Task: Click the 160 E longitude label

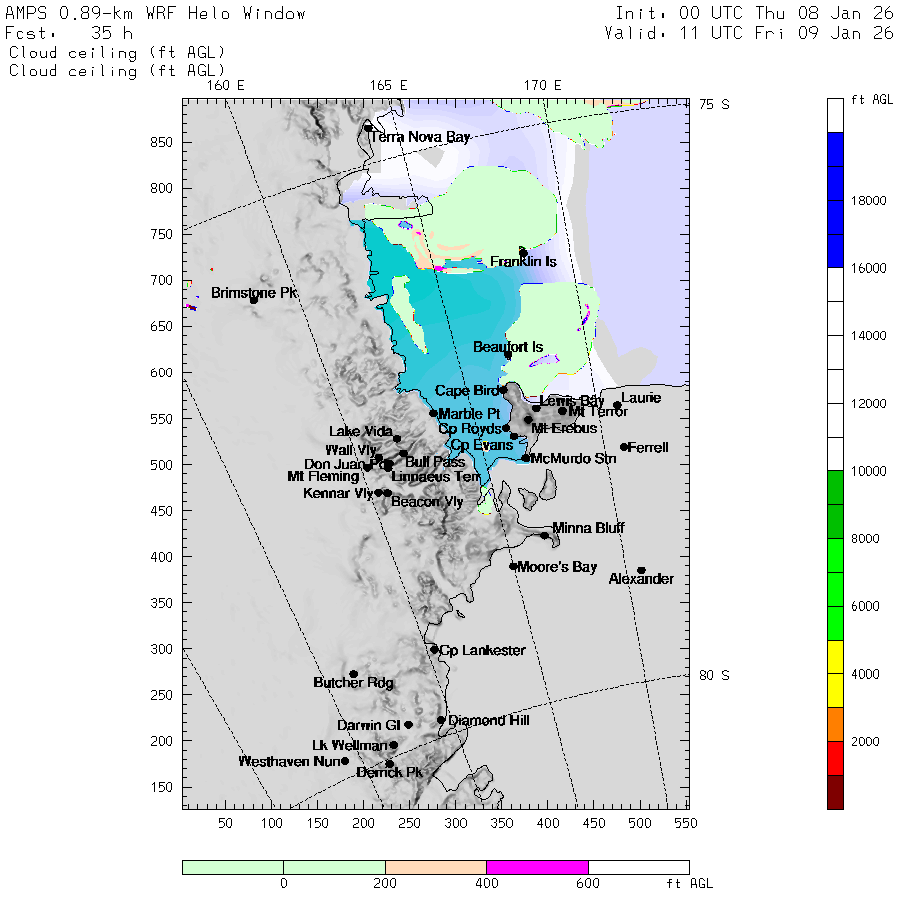Action: click(226, 86)
